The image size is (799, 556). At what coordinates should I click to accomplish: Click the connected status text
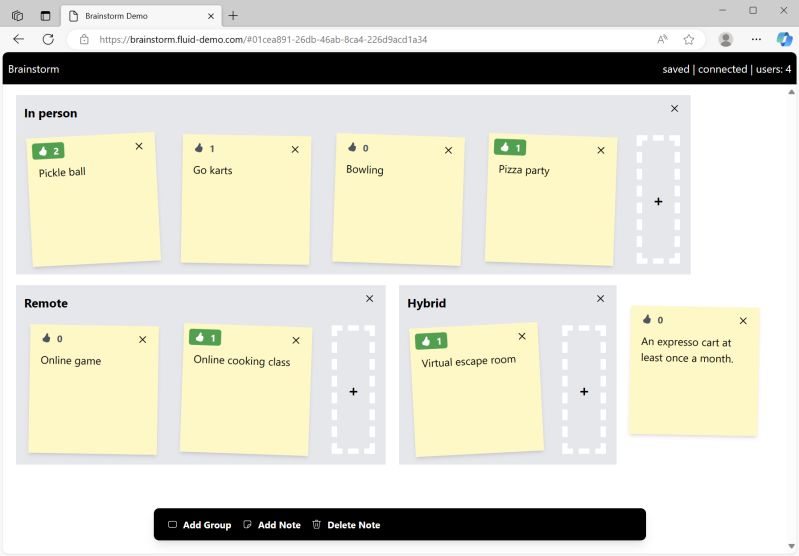point(722,69)
